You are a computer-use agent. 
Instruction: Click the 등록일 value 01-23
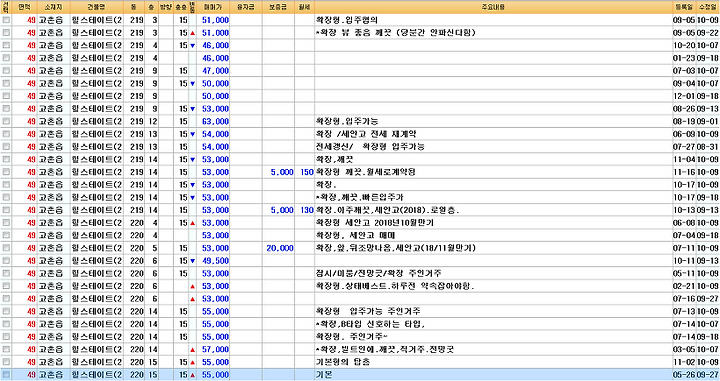(x=684, y=58)
